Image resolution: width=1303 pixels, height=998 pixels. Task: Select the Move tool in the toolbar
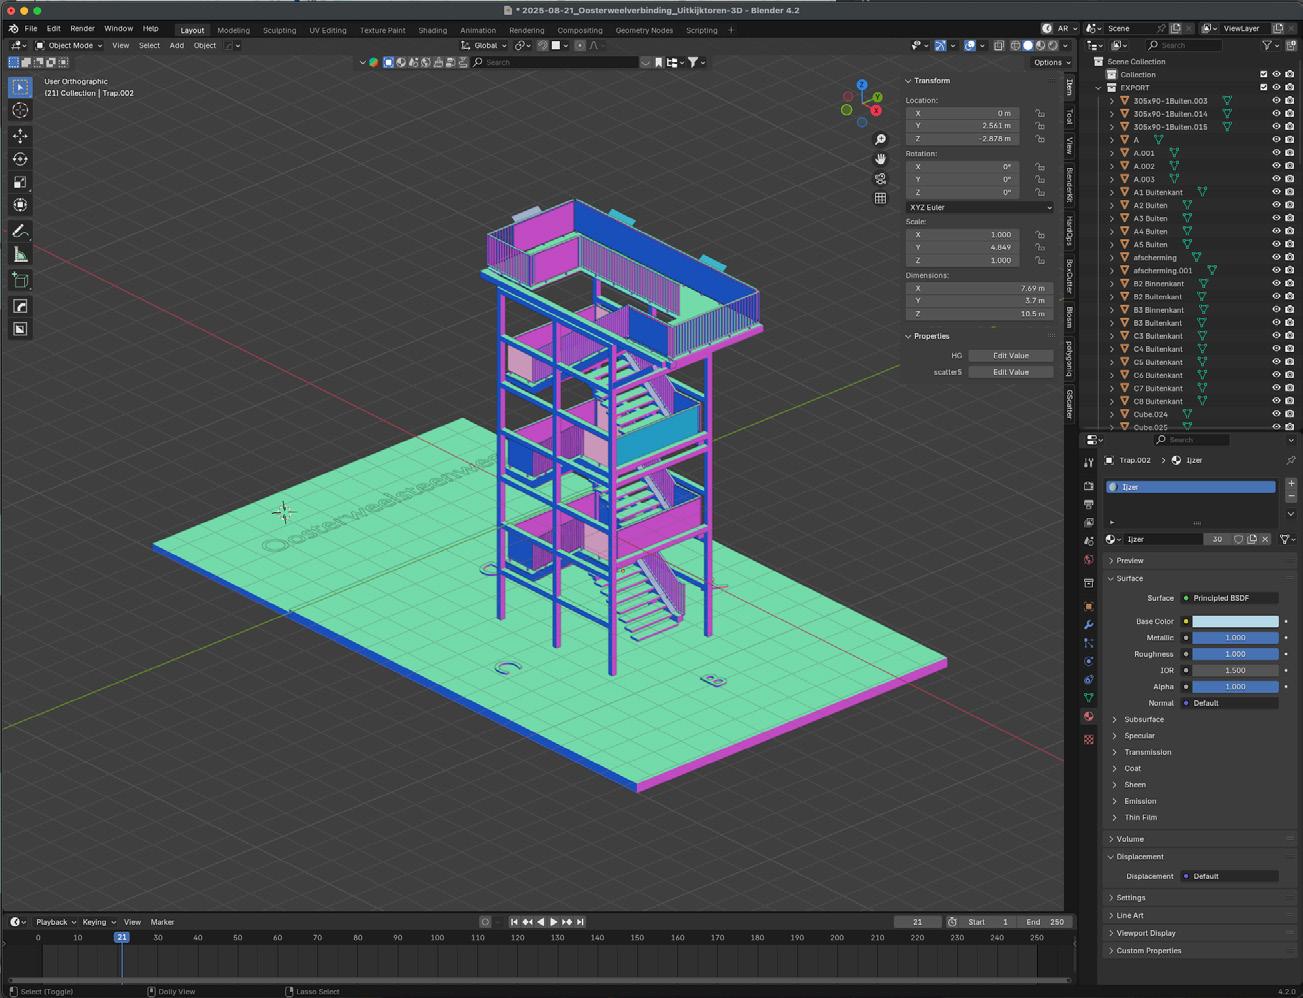[20, 135]
